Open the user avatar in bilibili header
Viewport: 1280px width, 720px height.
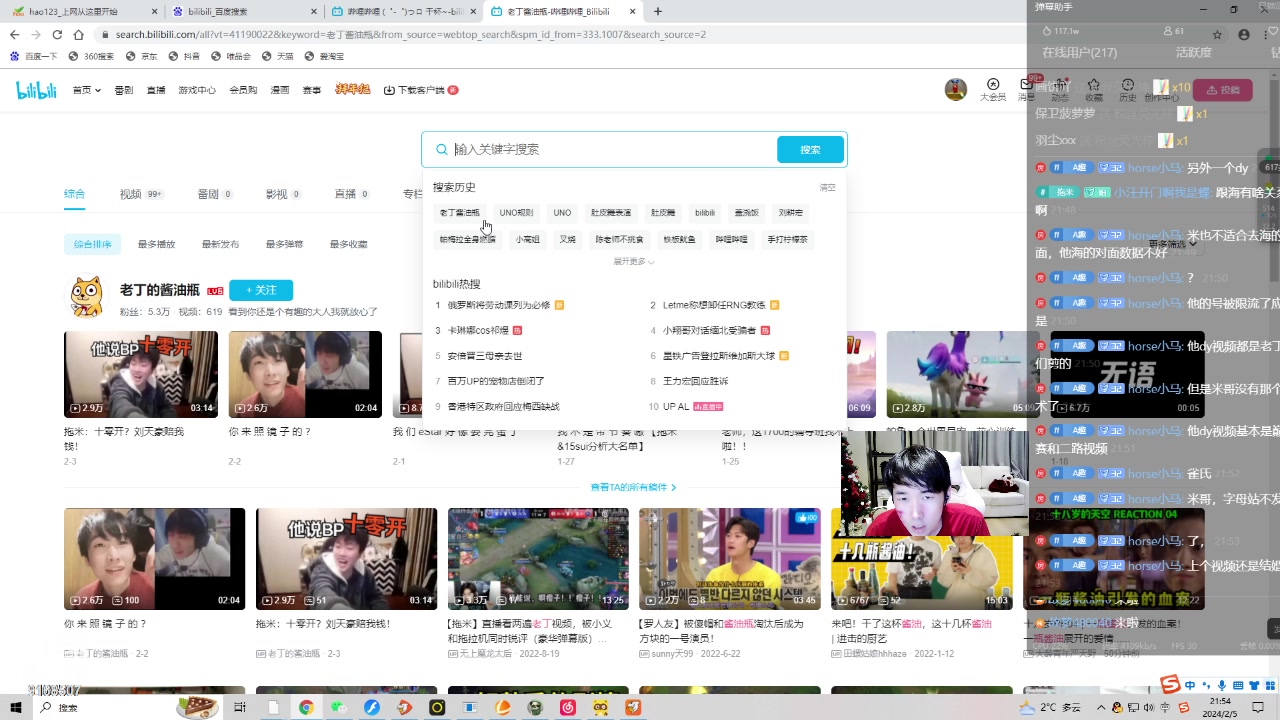(x=956, y=89)
